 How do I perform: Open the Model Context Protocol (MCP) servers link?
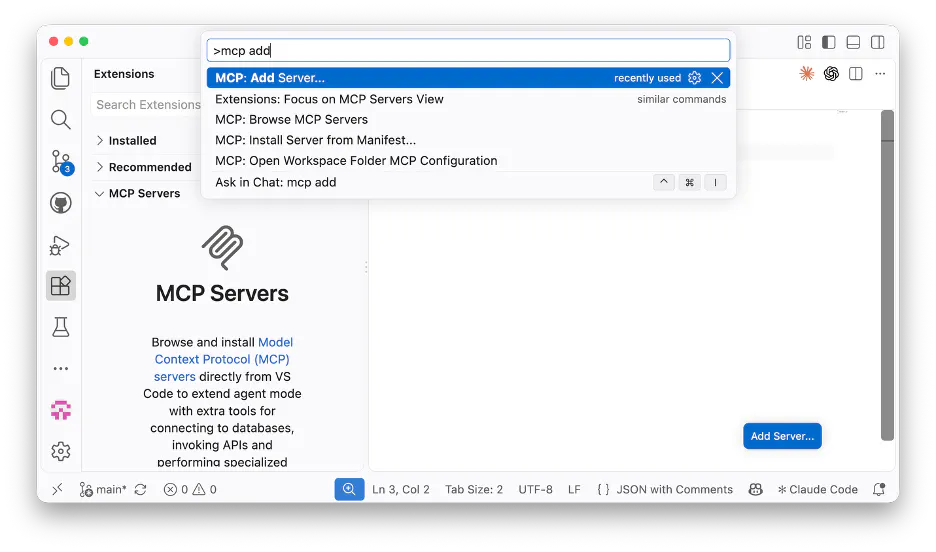(x=222, y=359)
